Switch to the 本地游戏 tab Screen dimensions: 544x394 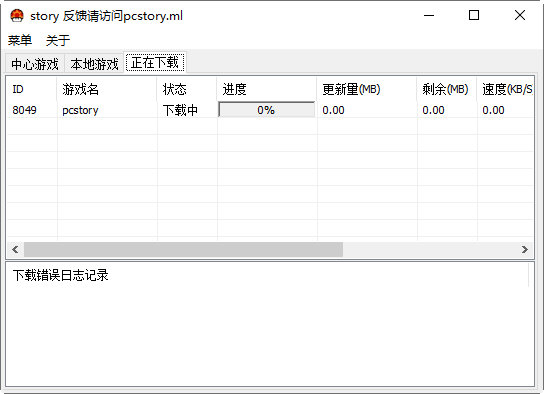pyautogui.click(x=94, y=64)
